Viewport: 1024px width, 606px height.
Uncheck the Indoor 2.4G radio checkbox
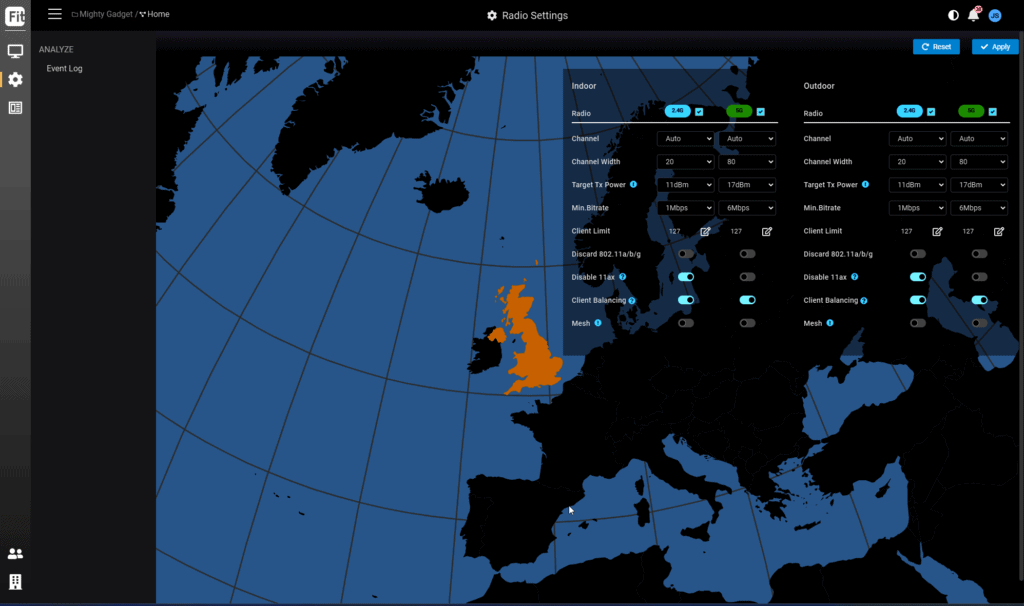(699, 111)
